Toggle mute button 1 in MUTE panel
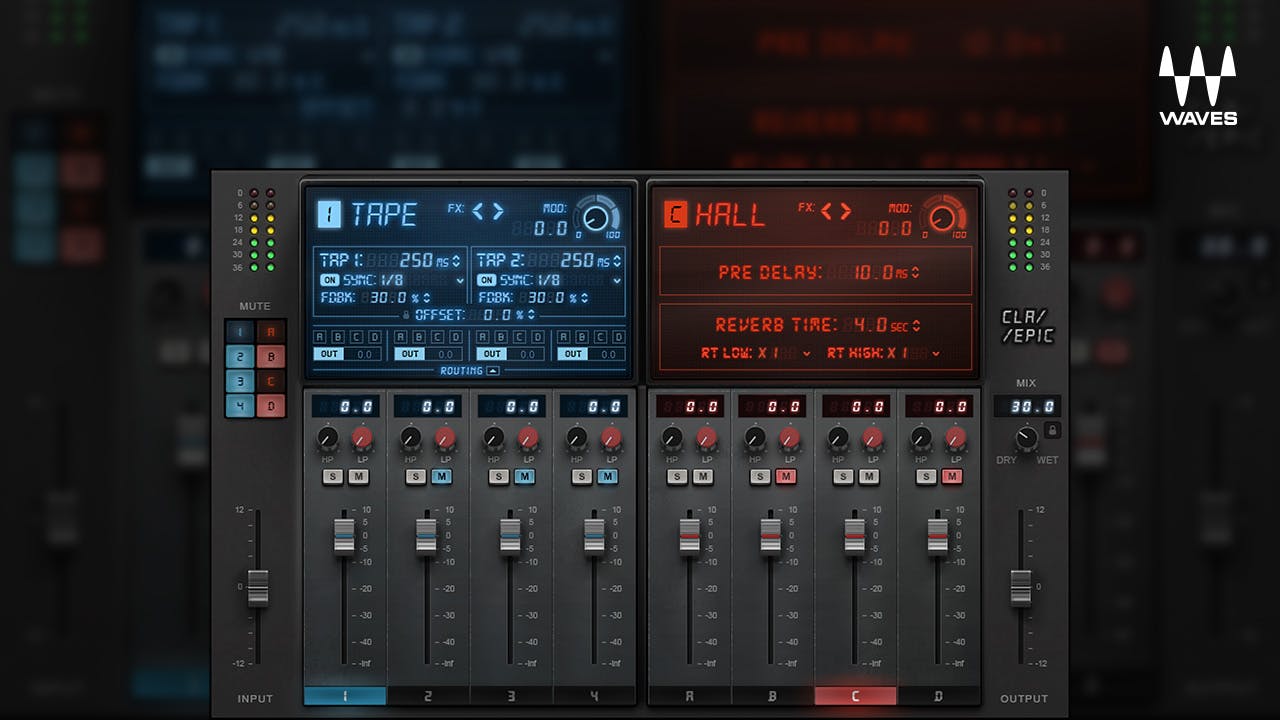Screen dimensions: 1280x720 [240, 332]
